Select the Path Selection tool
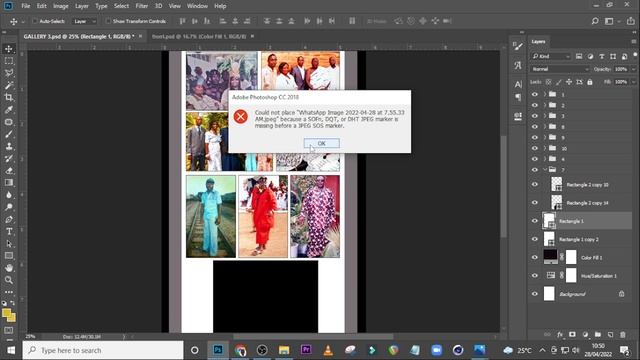Screen dimensions: 640x360 tap(9, 244)
